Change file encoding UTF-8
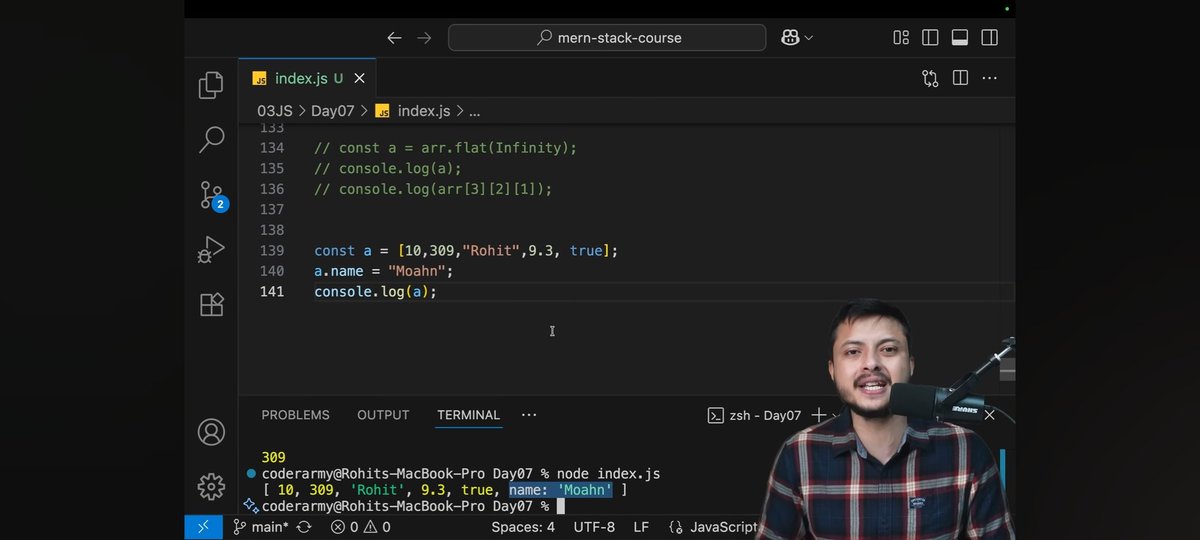This screenshot has width=1200, height=540. 596,527
